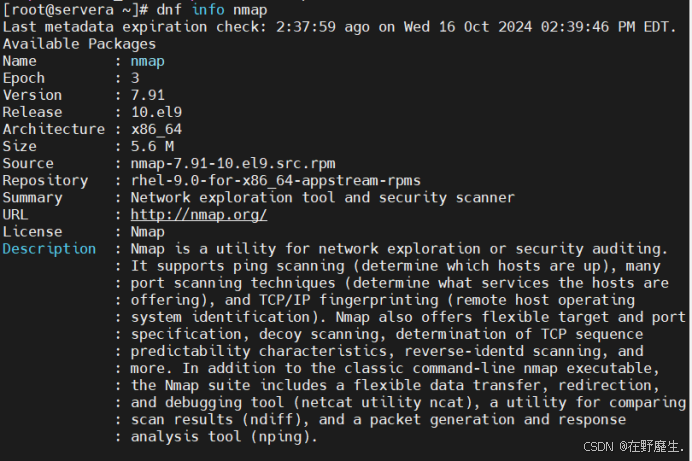Select the word 'info' in the command
Image resolution: width=692 pixels, height=461 pixels.
coord(207,10)
